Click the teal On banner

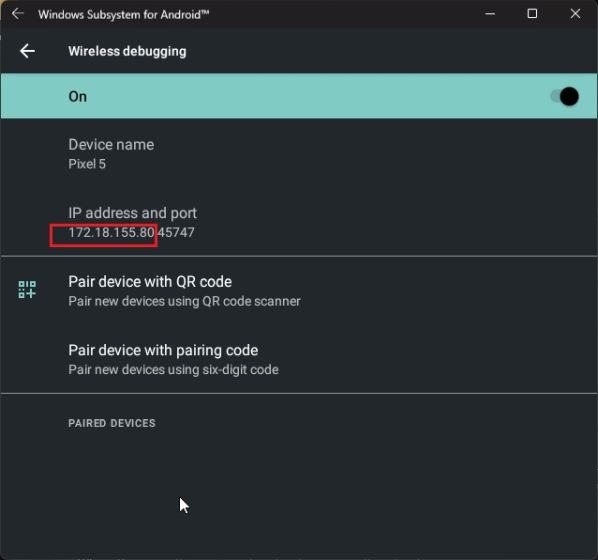[299, 96]
